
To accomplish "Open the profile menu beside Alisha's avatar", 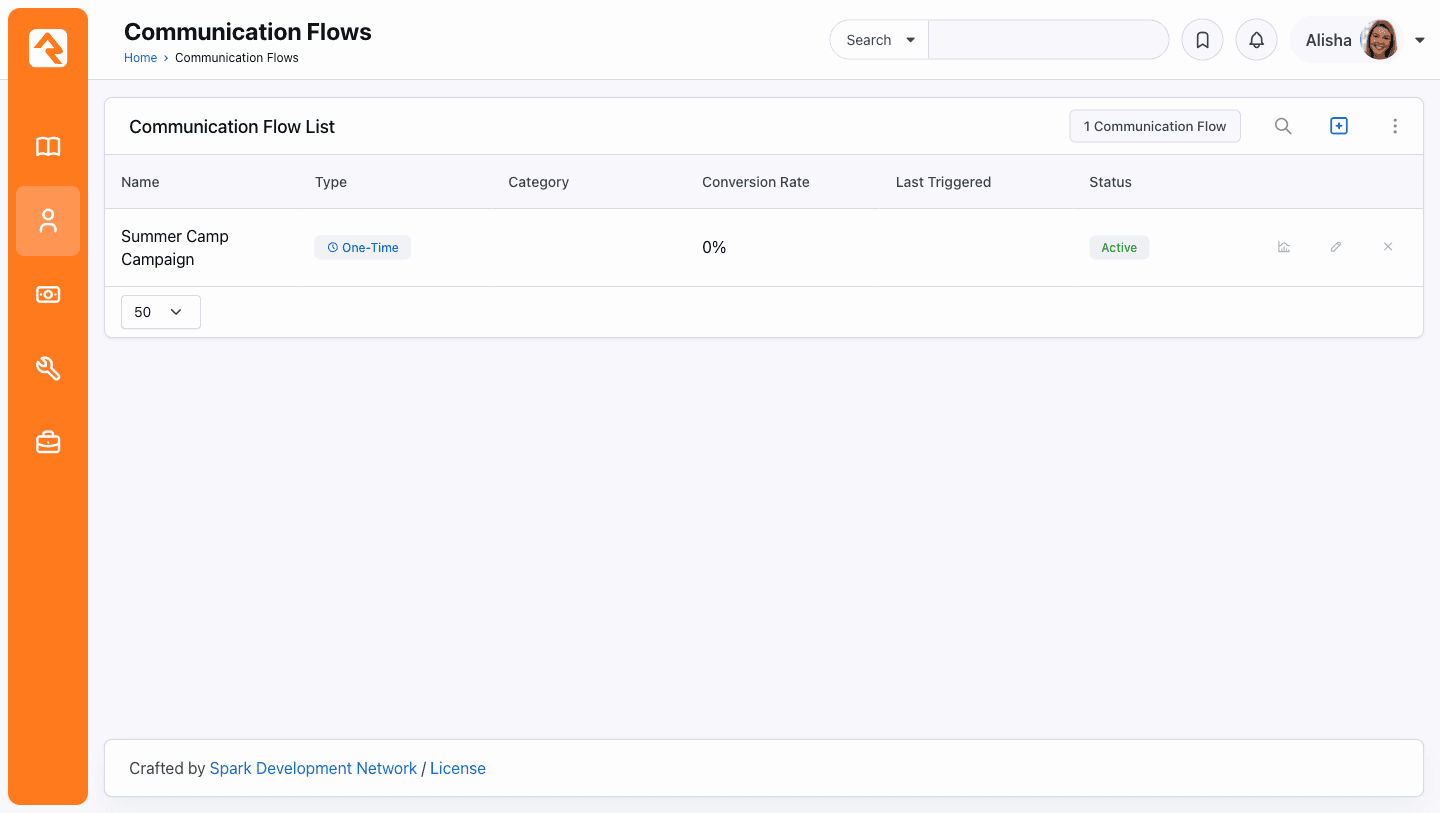I will [1419, 39].
